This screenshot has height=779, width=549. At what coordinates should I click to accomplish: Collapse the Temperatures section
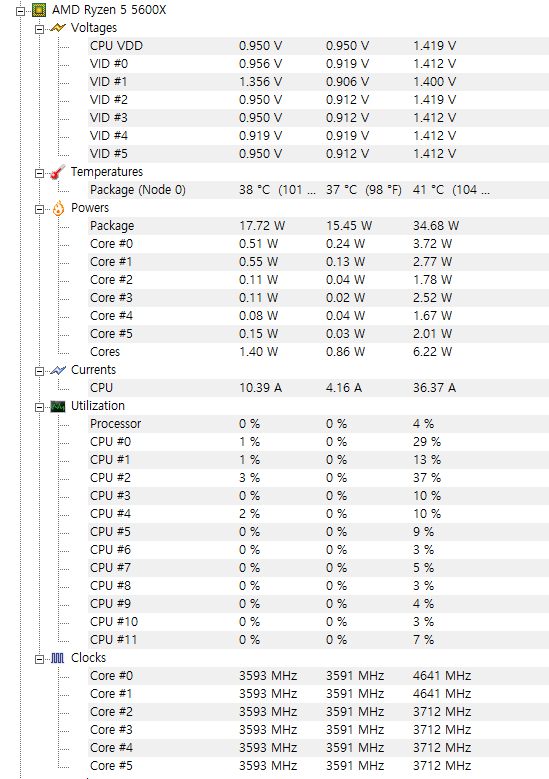click(x=39, y=173)
